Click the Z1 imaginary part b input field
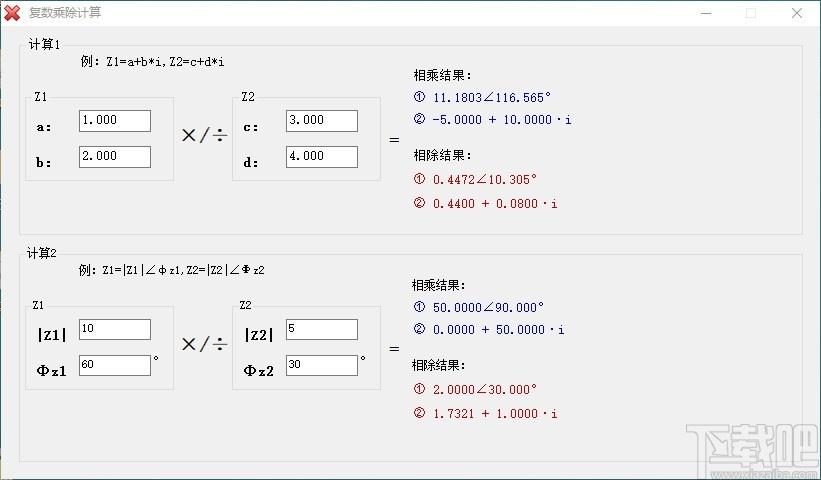 click(x=115, y=157)
